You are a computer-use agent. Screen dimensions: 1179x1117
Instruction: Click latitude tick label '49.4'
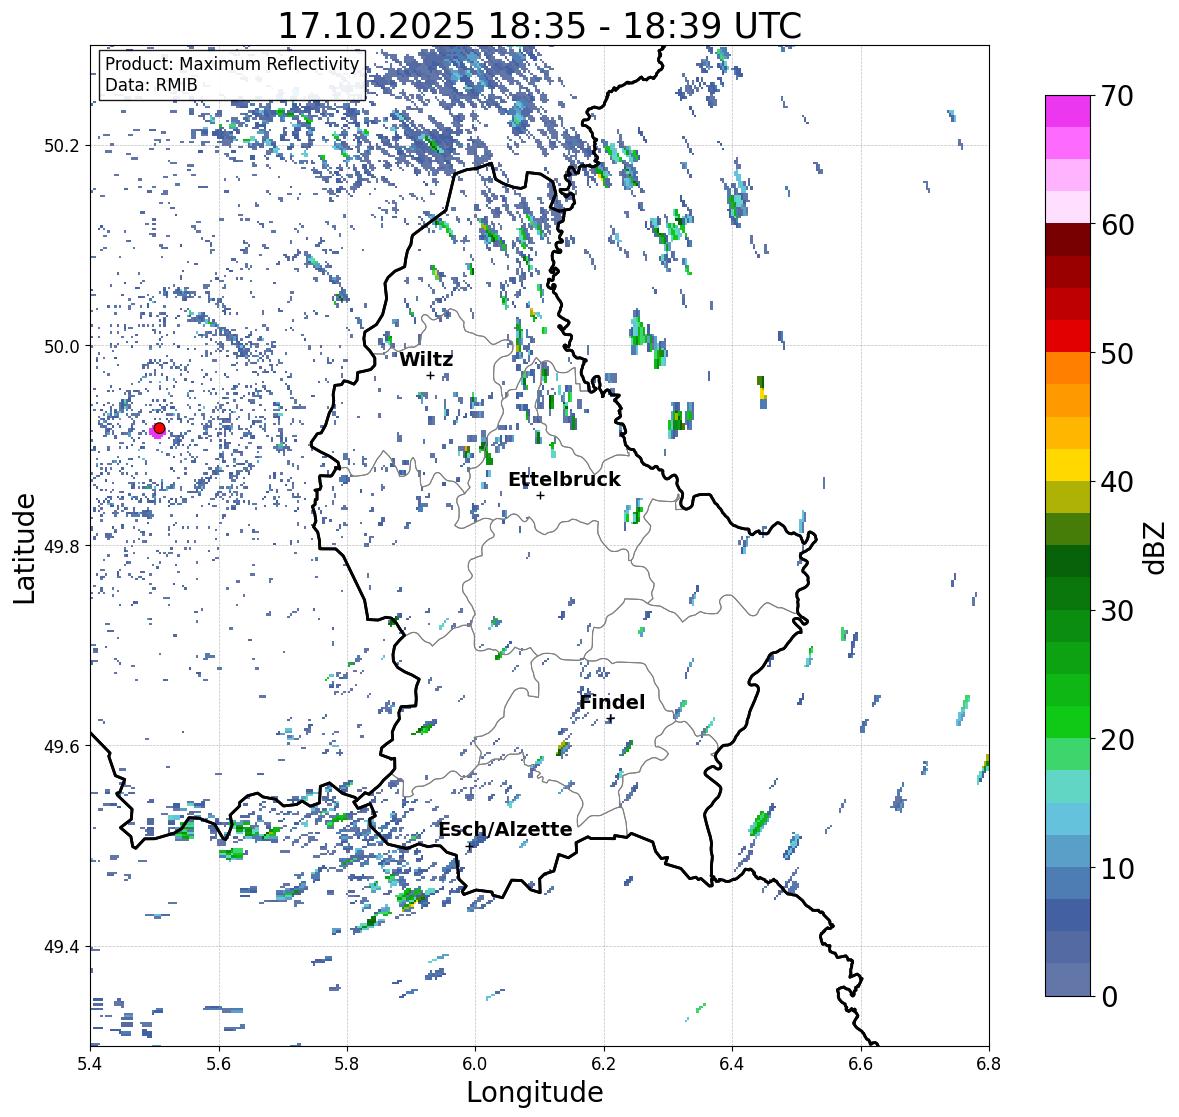[62, 947]
